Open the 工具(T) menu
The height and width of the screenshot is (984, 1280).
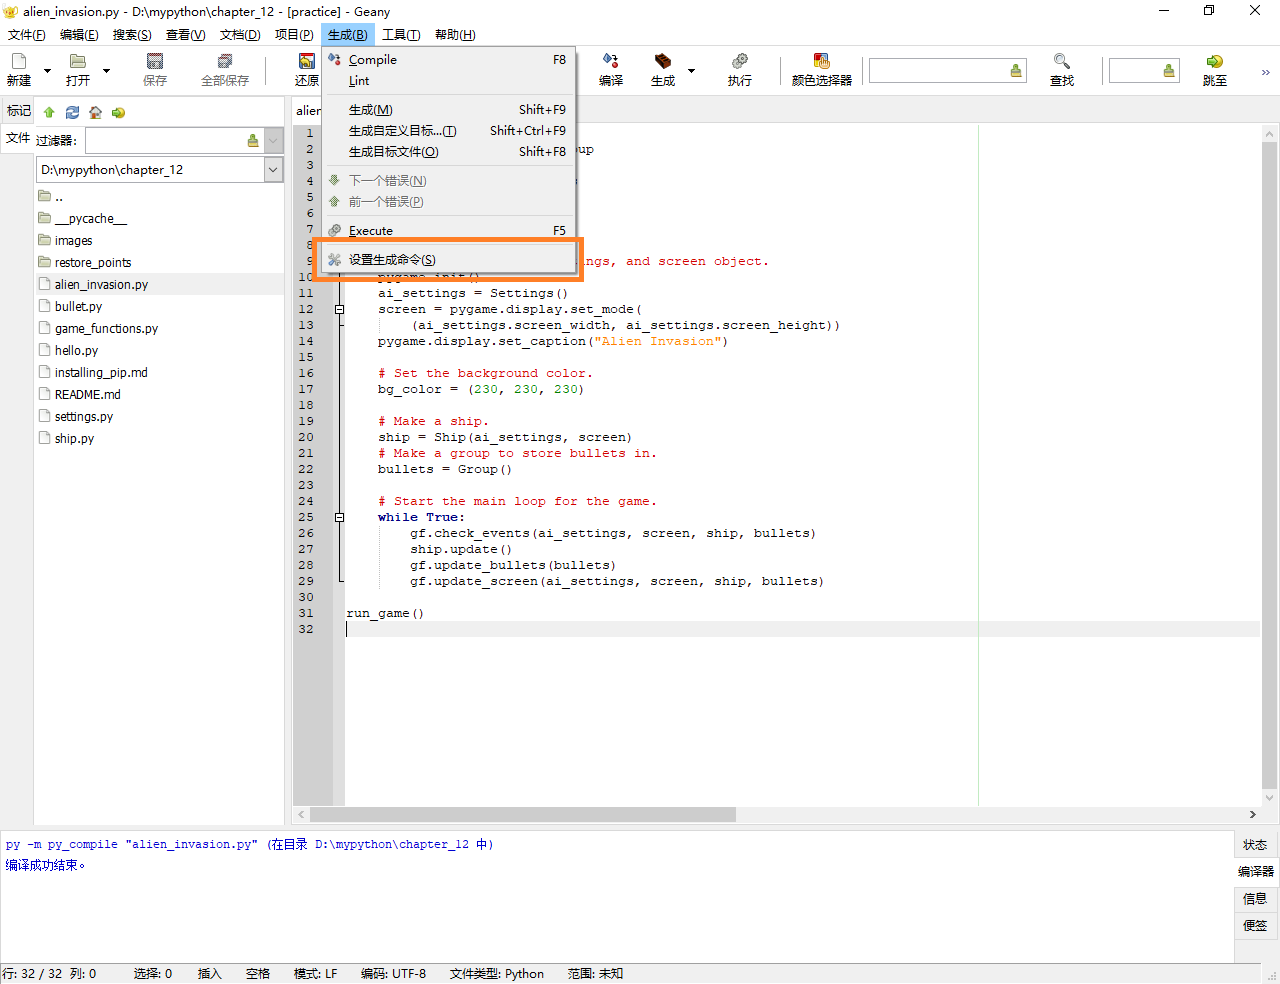click(x=401, y=35)
